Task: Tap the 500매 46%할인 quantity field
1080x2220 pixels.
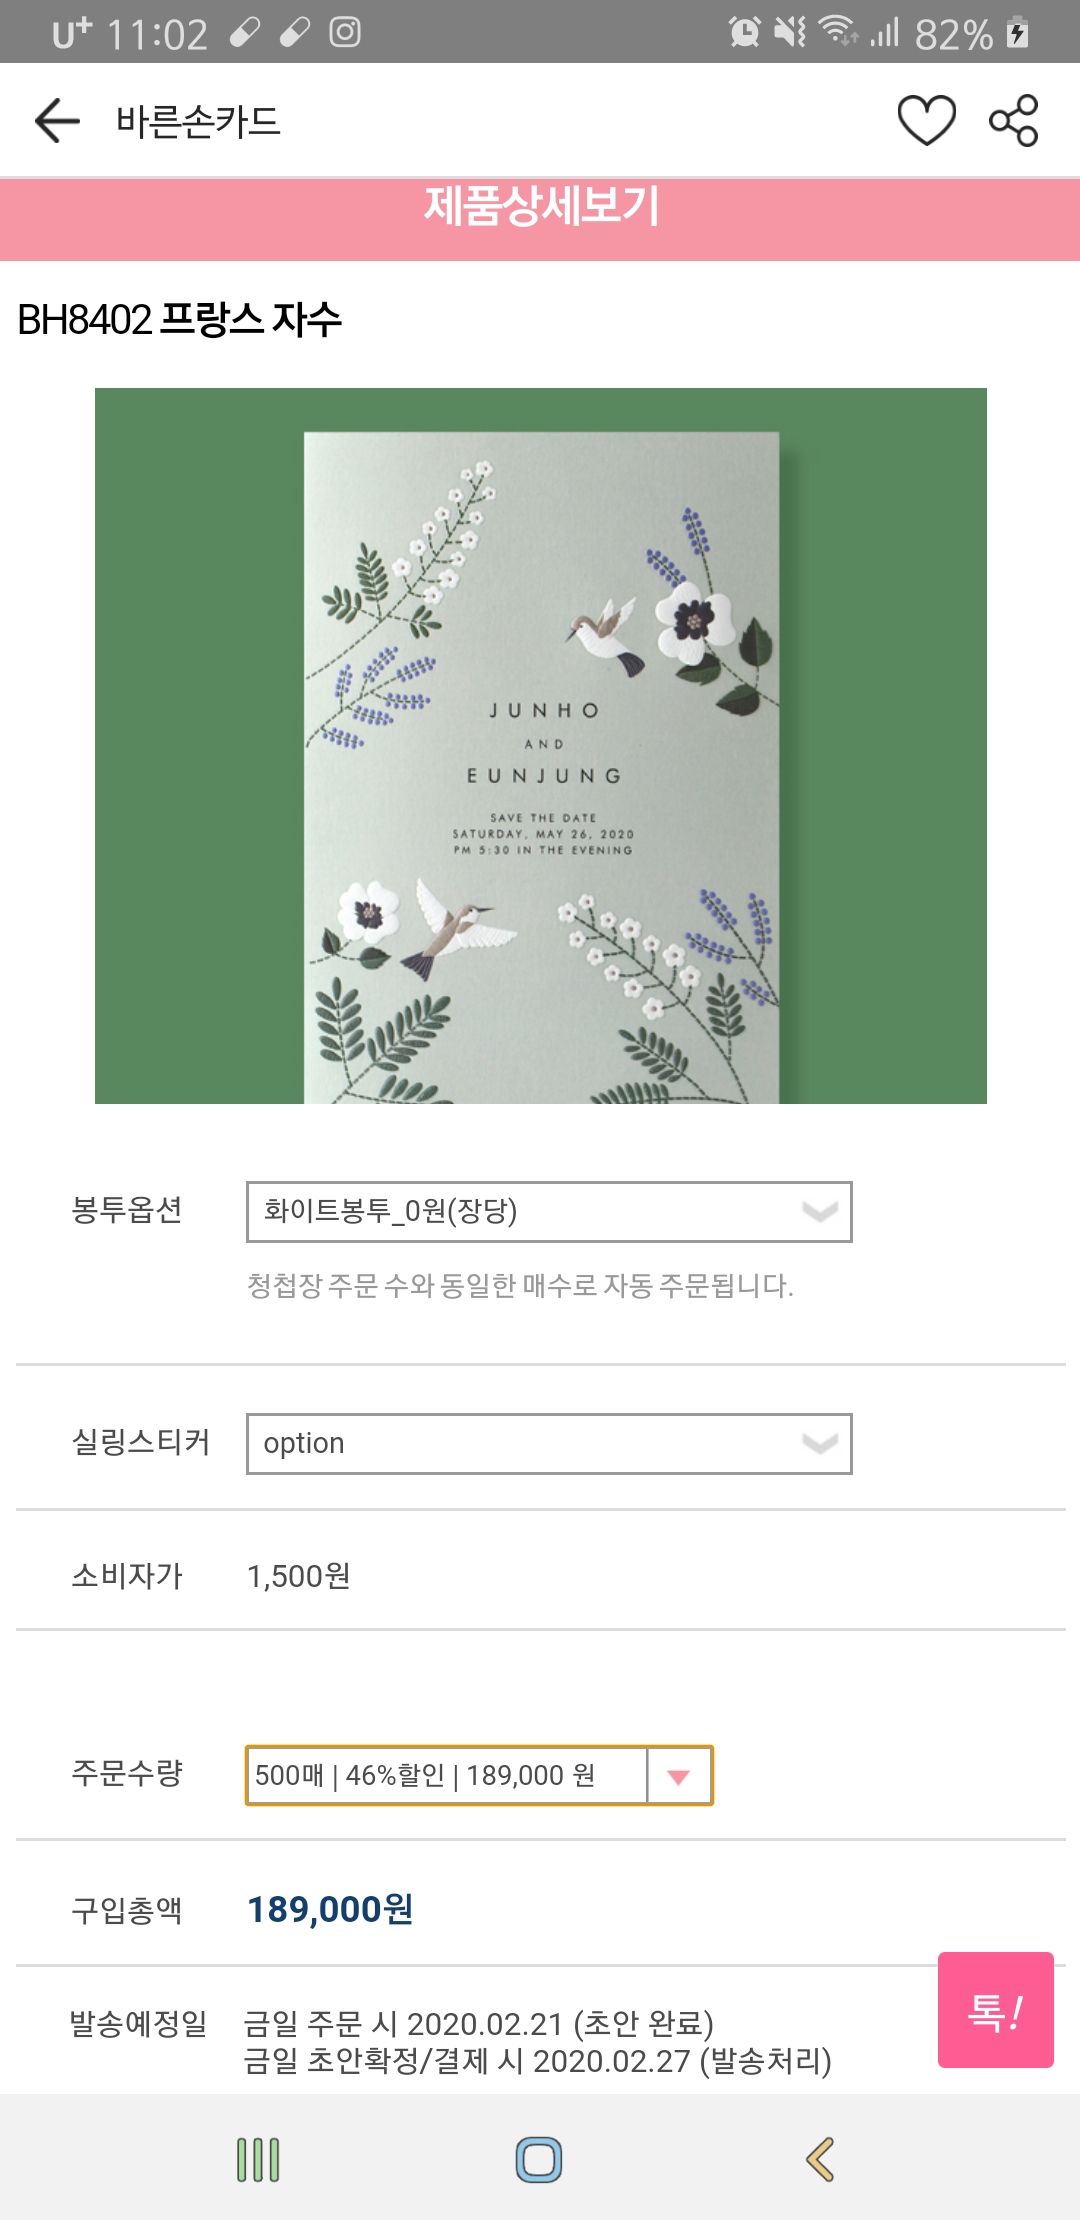Action: click(447, 1776)
